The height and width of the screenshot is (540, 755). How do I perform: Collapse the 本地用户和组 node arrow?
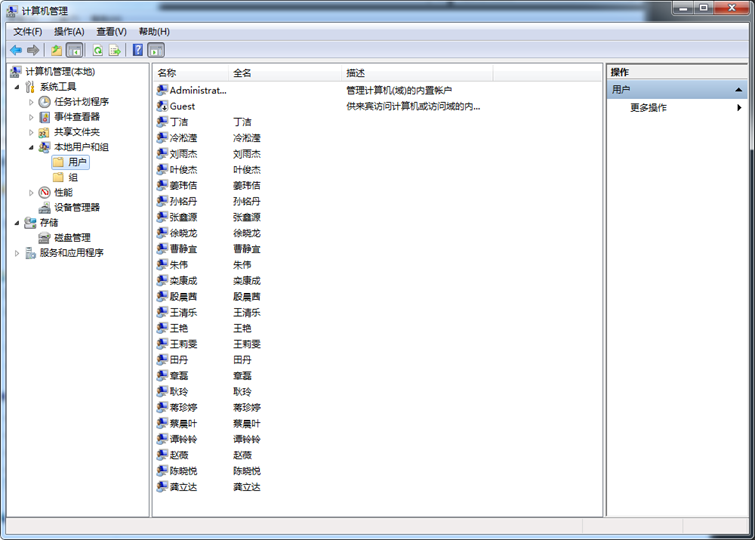[x=31, y=147]
